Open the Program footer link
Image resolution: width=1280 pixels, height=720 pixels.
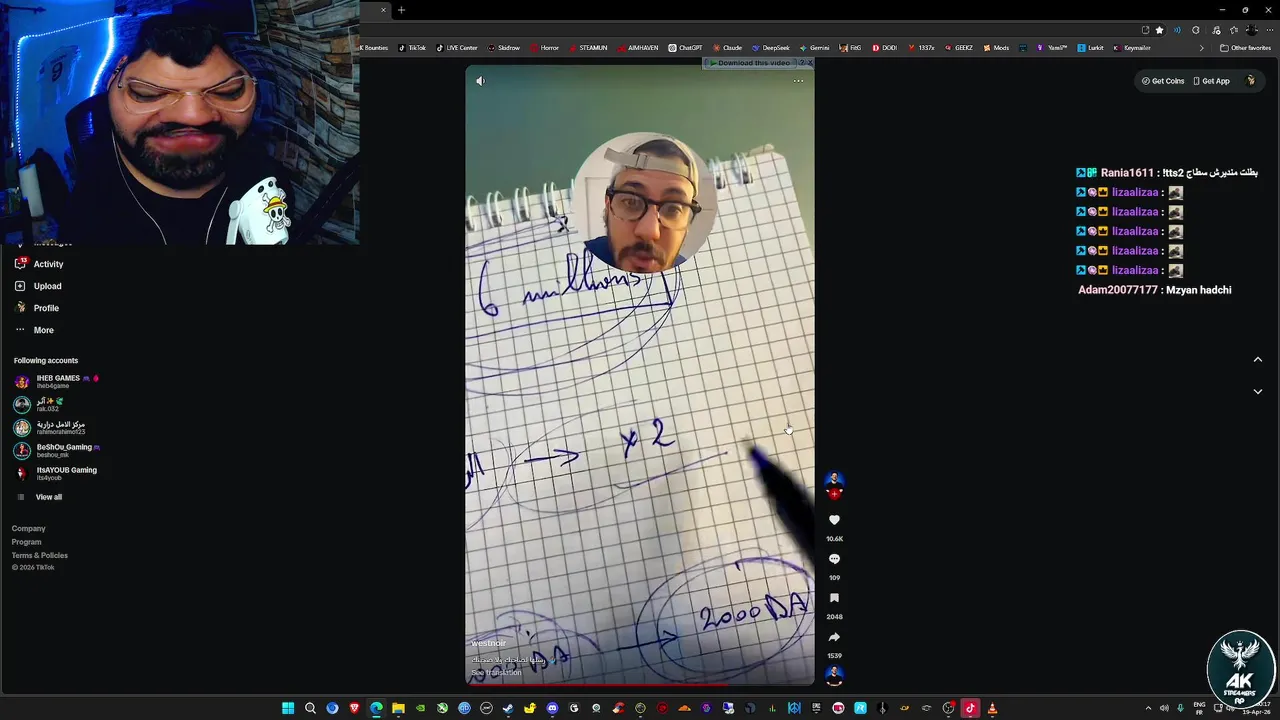pyautogui.click(x=26, y=542)
